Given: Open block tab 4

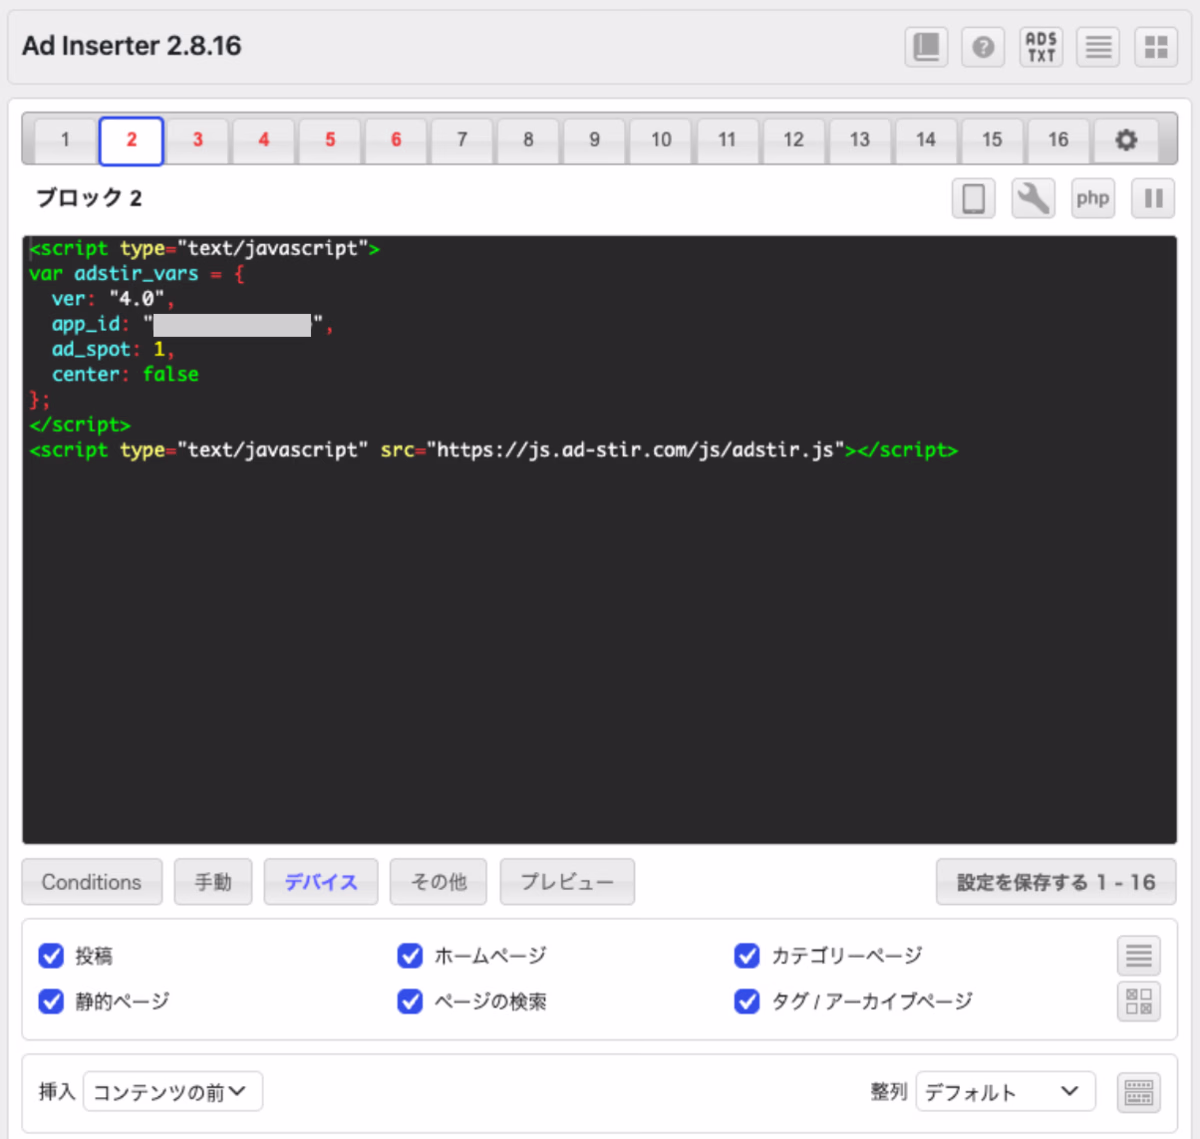Looking at the screenshot, I should (x=264, y=140).
